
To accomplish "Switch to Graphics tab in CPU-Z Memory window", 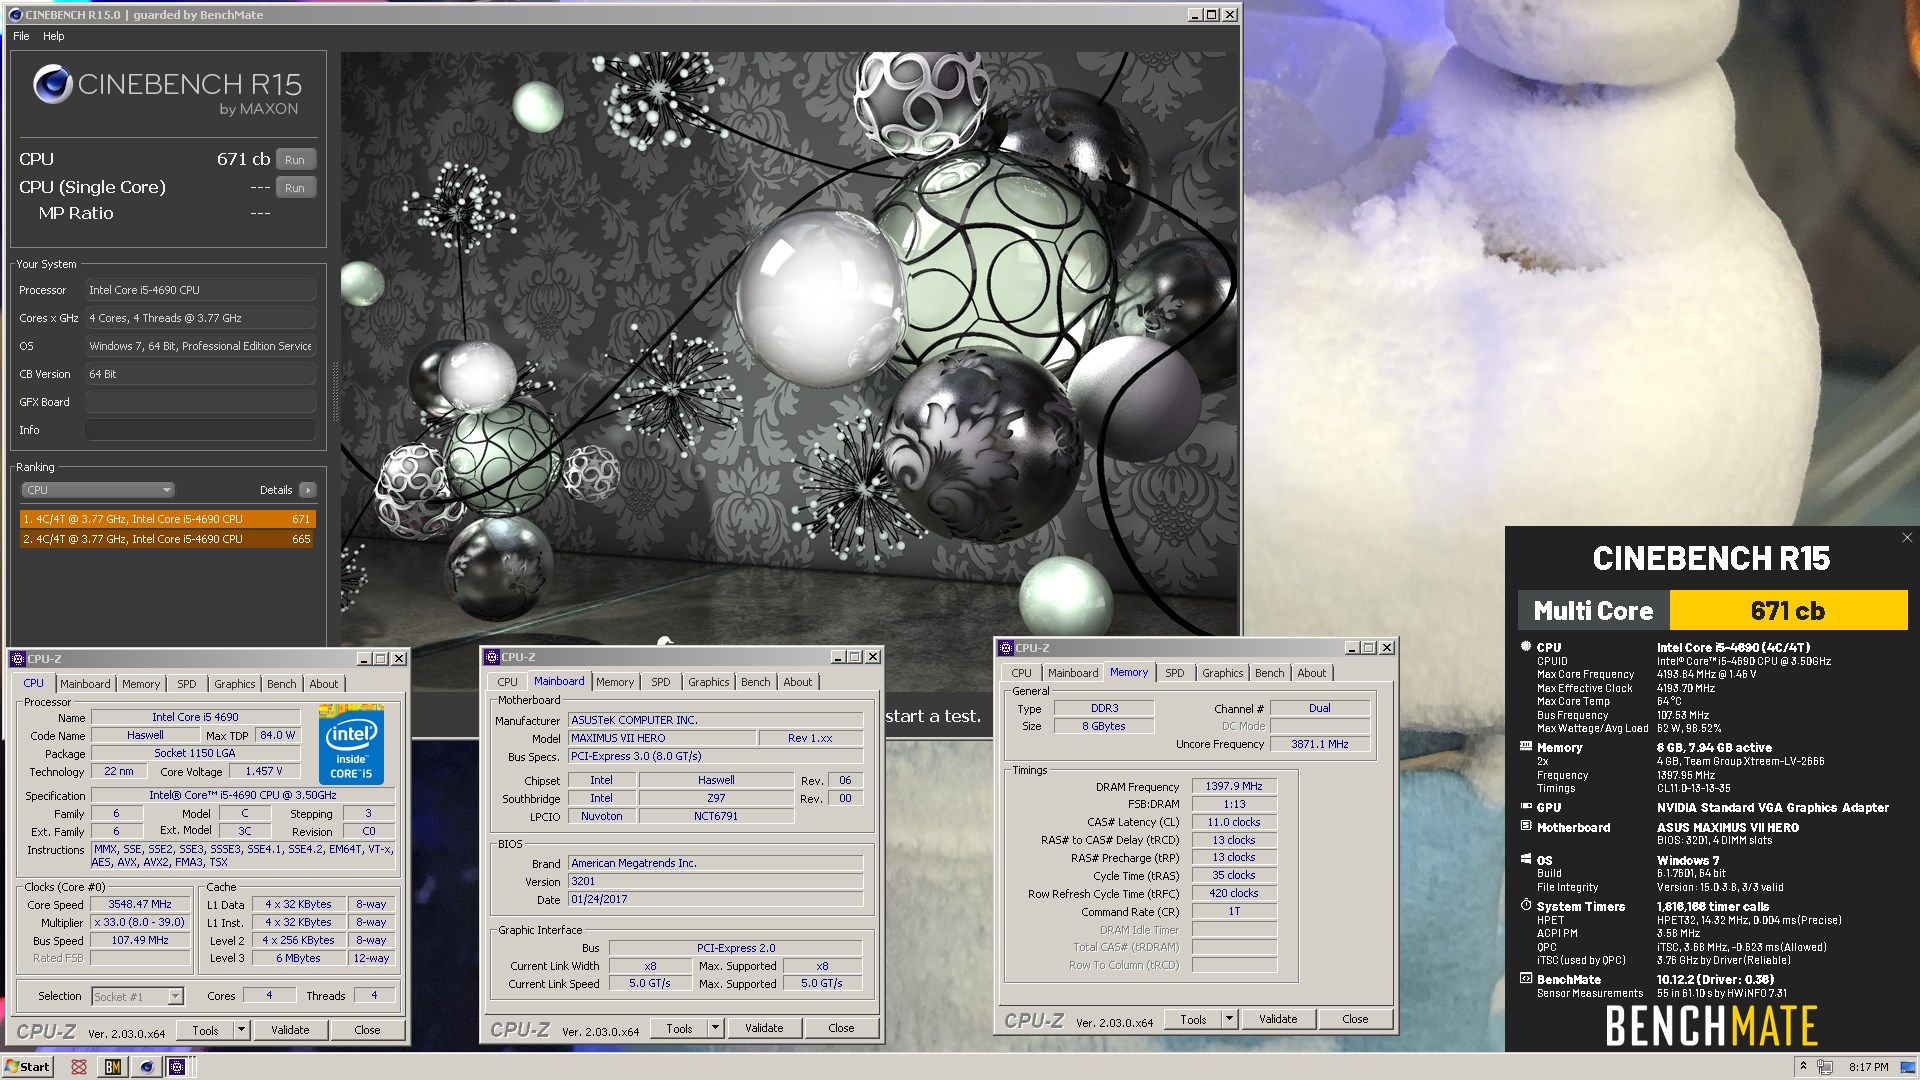I will coord(1222,673).
